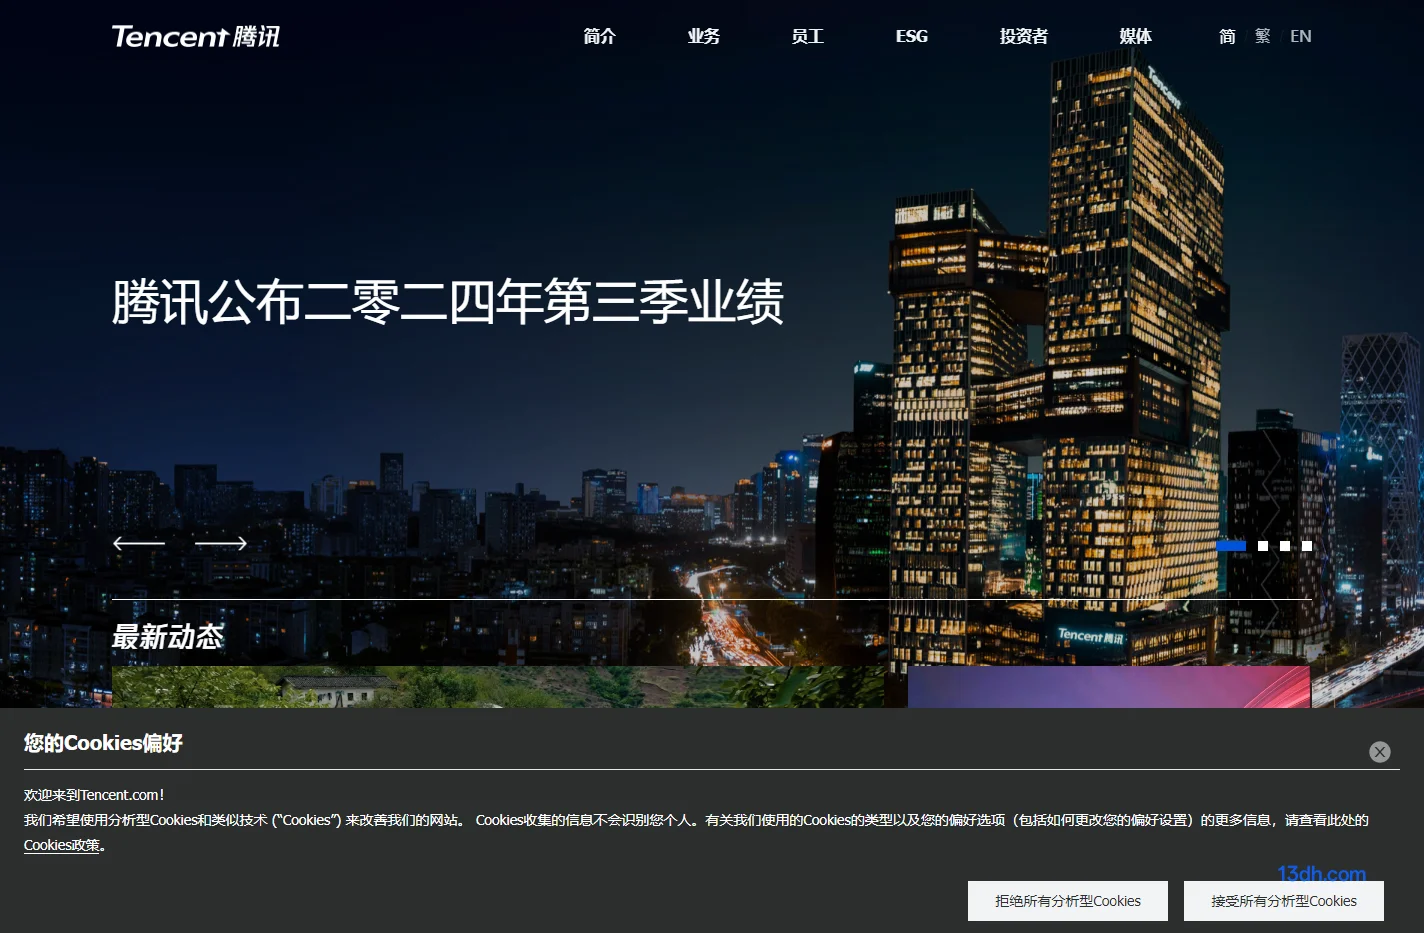This screenshot has width=1424, height=933.
Task: Switch language to 简 (Simplified Chinese)
Action: tap(1227, 36)
